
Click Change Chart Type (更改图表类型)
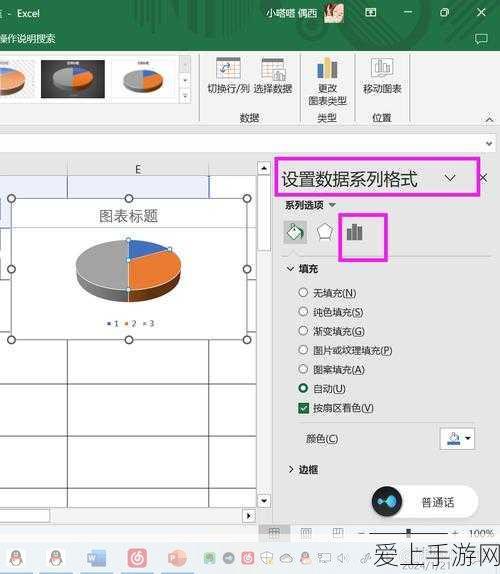click(x=327, y=81)
